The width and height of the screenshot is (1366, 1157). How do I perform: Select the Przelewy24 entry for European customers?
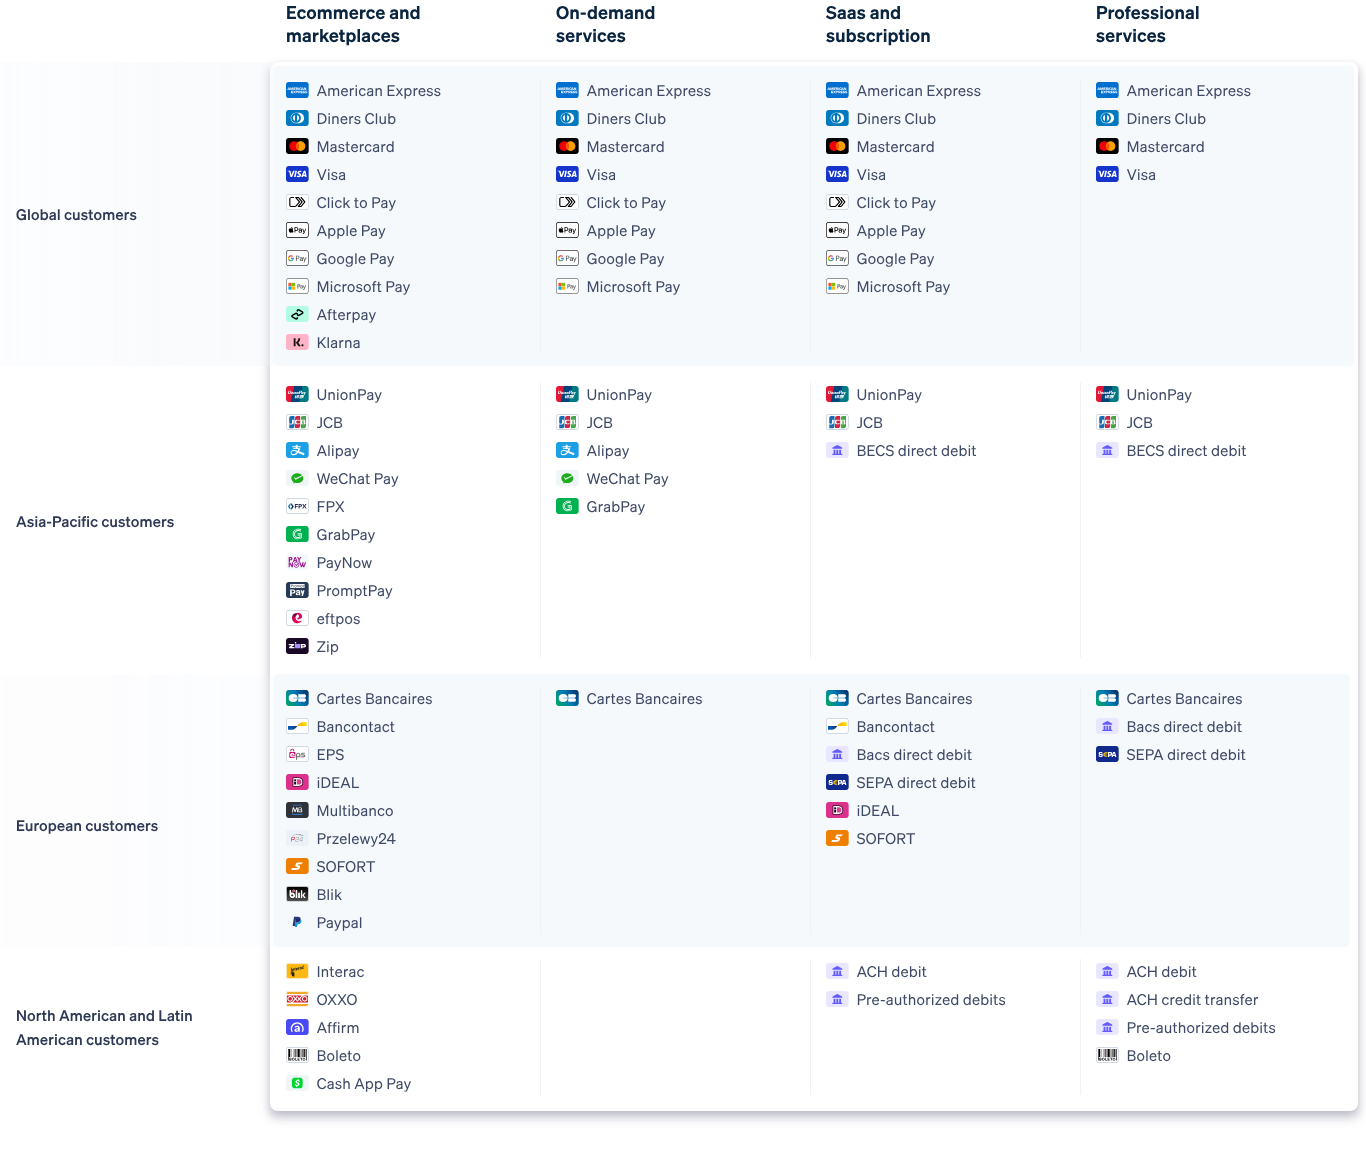pyautogui.click(x=356, y=838)
